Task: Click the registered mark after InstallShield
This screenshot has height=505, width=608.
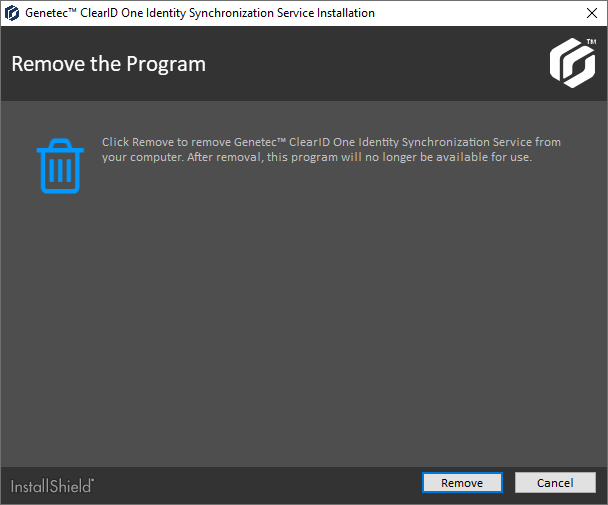Action: click(x=93, y=481)
